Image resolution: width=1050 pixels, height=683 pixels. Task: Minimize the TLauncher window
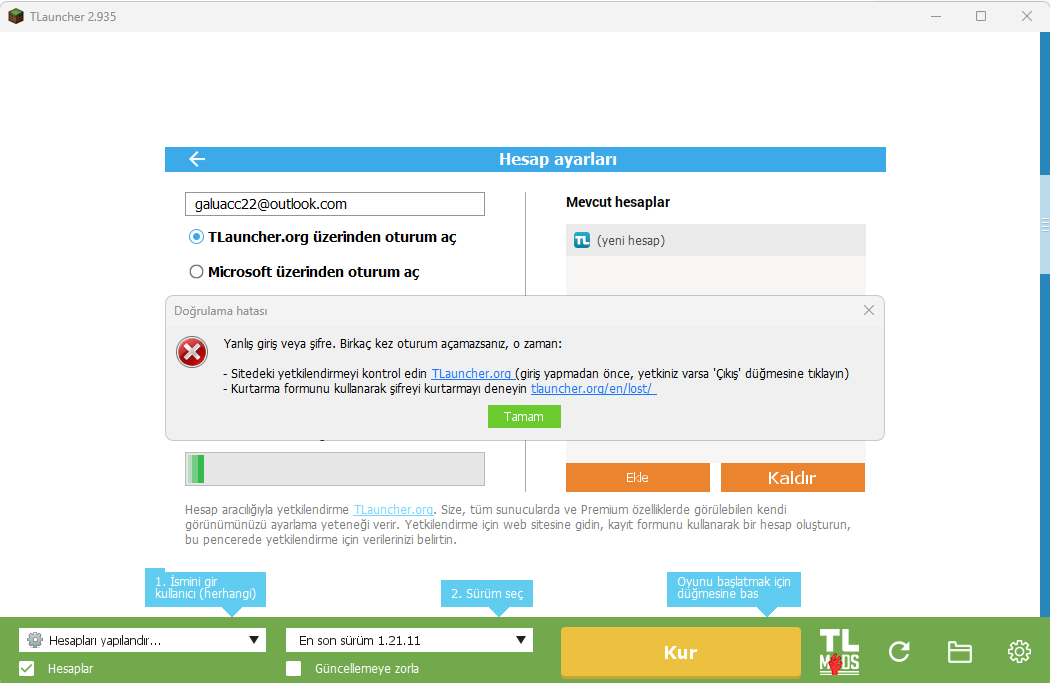(936, 16)
